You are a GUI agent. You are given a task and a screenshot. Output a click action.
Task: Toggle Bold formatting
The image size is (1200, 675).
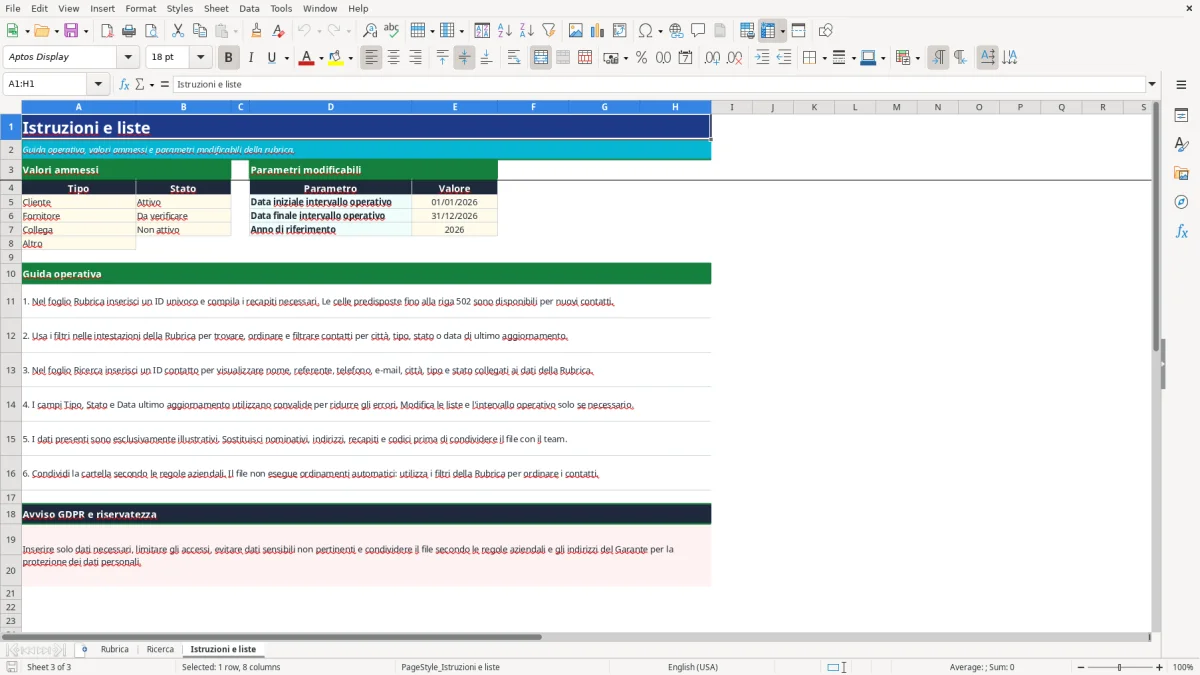(x=229, y=58)
